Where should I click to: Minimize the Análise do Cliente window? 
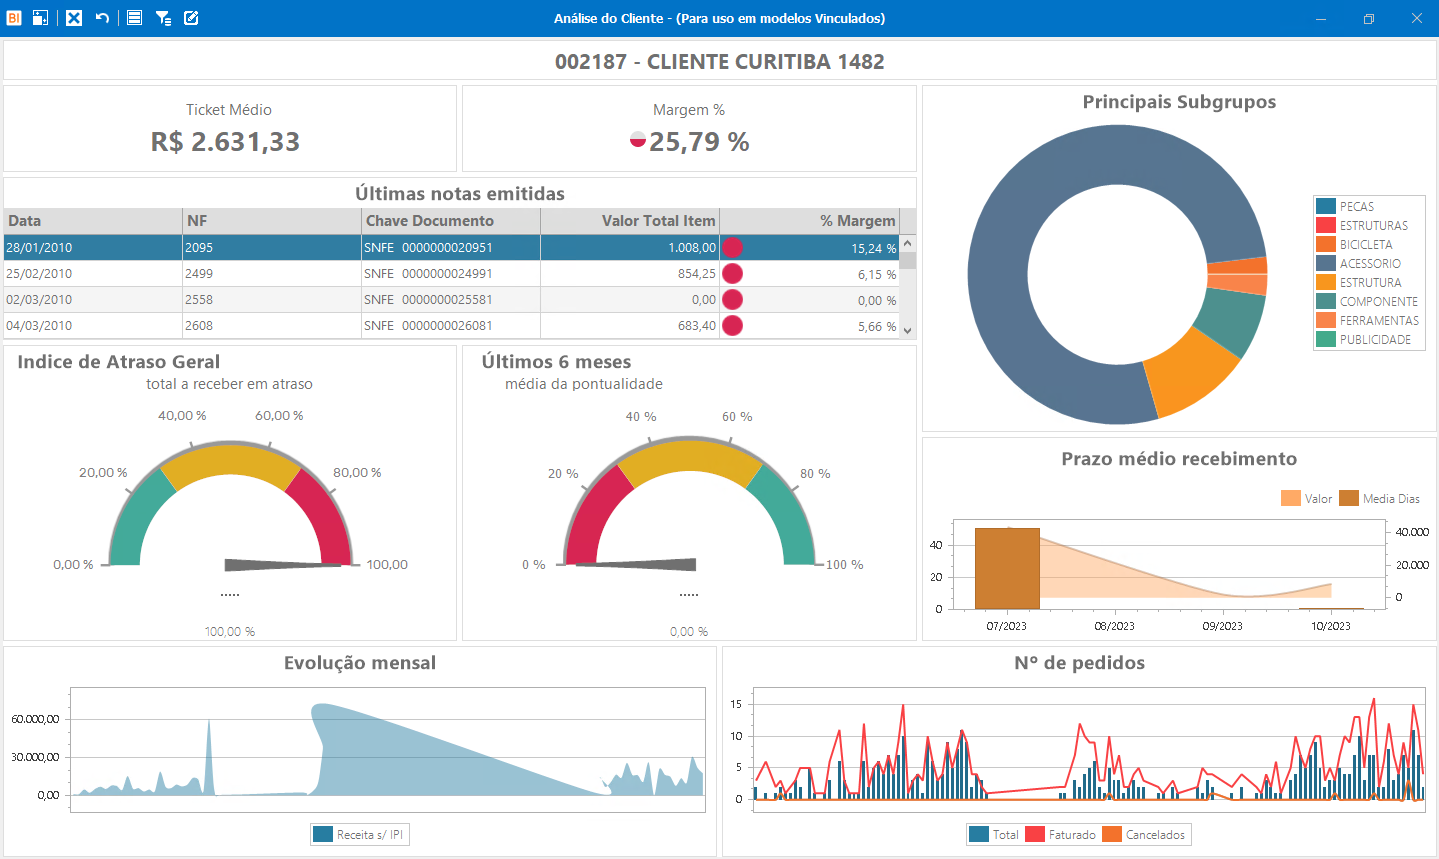pos(1321,18)
